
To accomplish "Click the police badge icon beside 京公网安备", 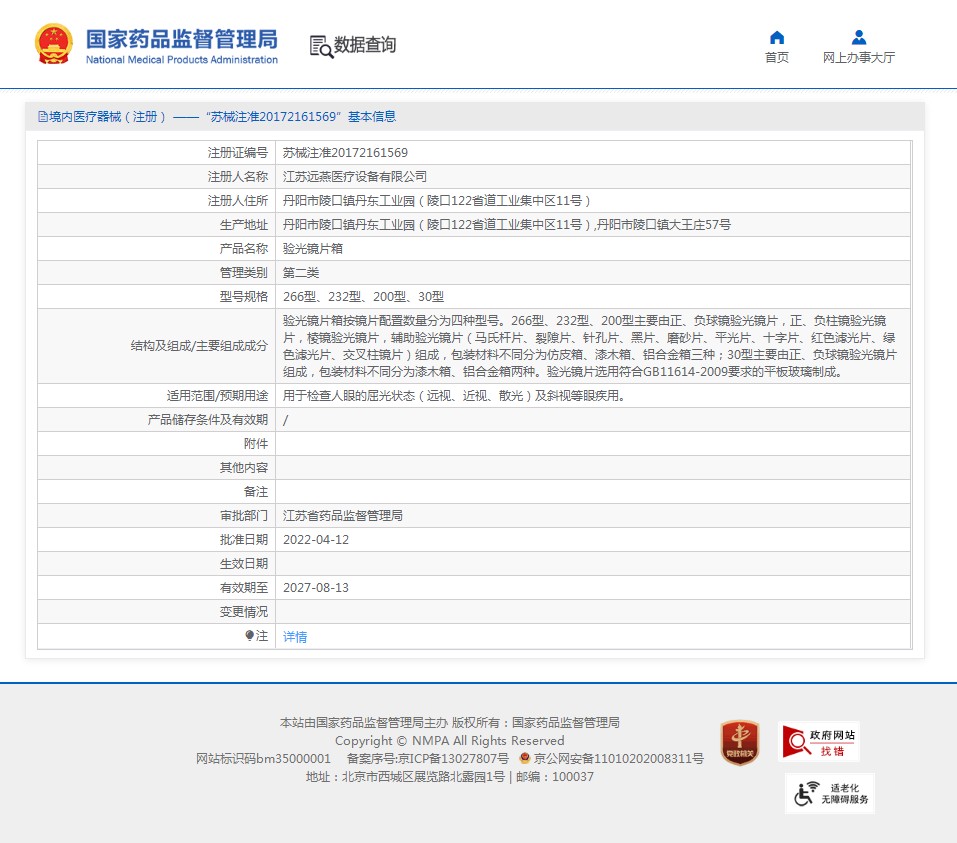I will 524,758.
